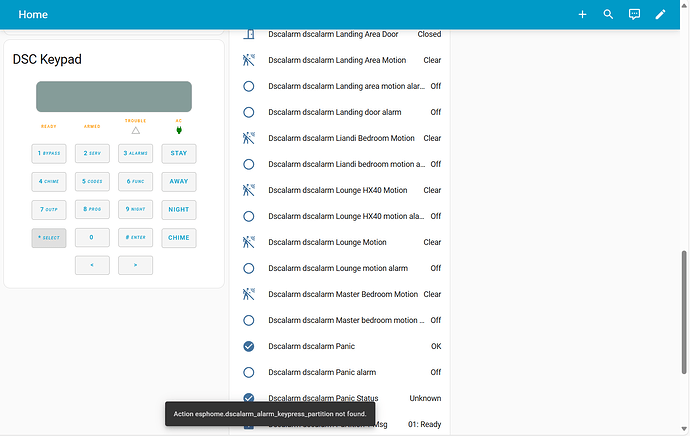Click the door icon of Landing Area Door
690x436 pixels.
pos(249,34)
